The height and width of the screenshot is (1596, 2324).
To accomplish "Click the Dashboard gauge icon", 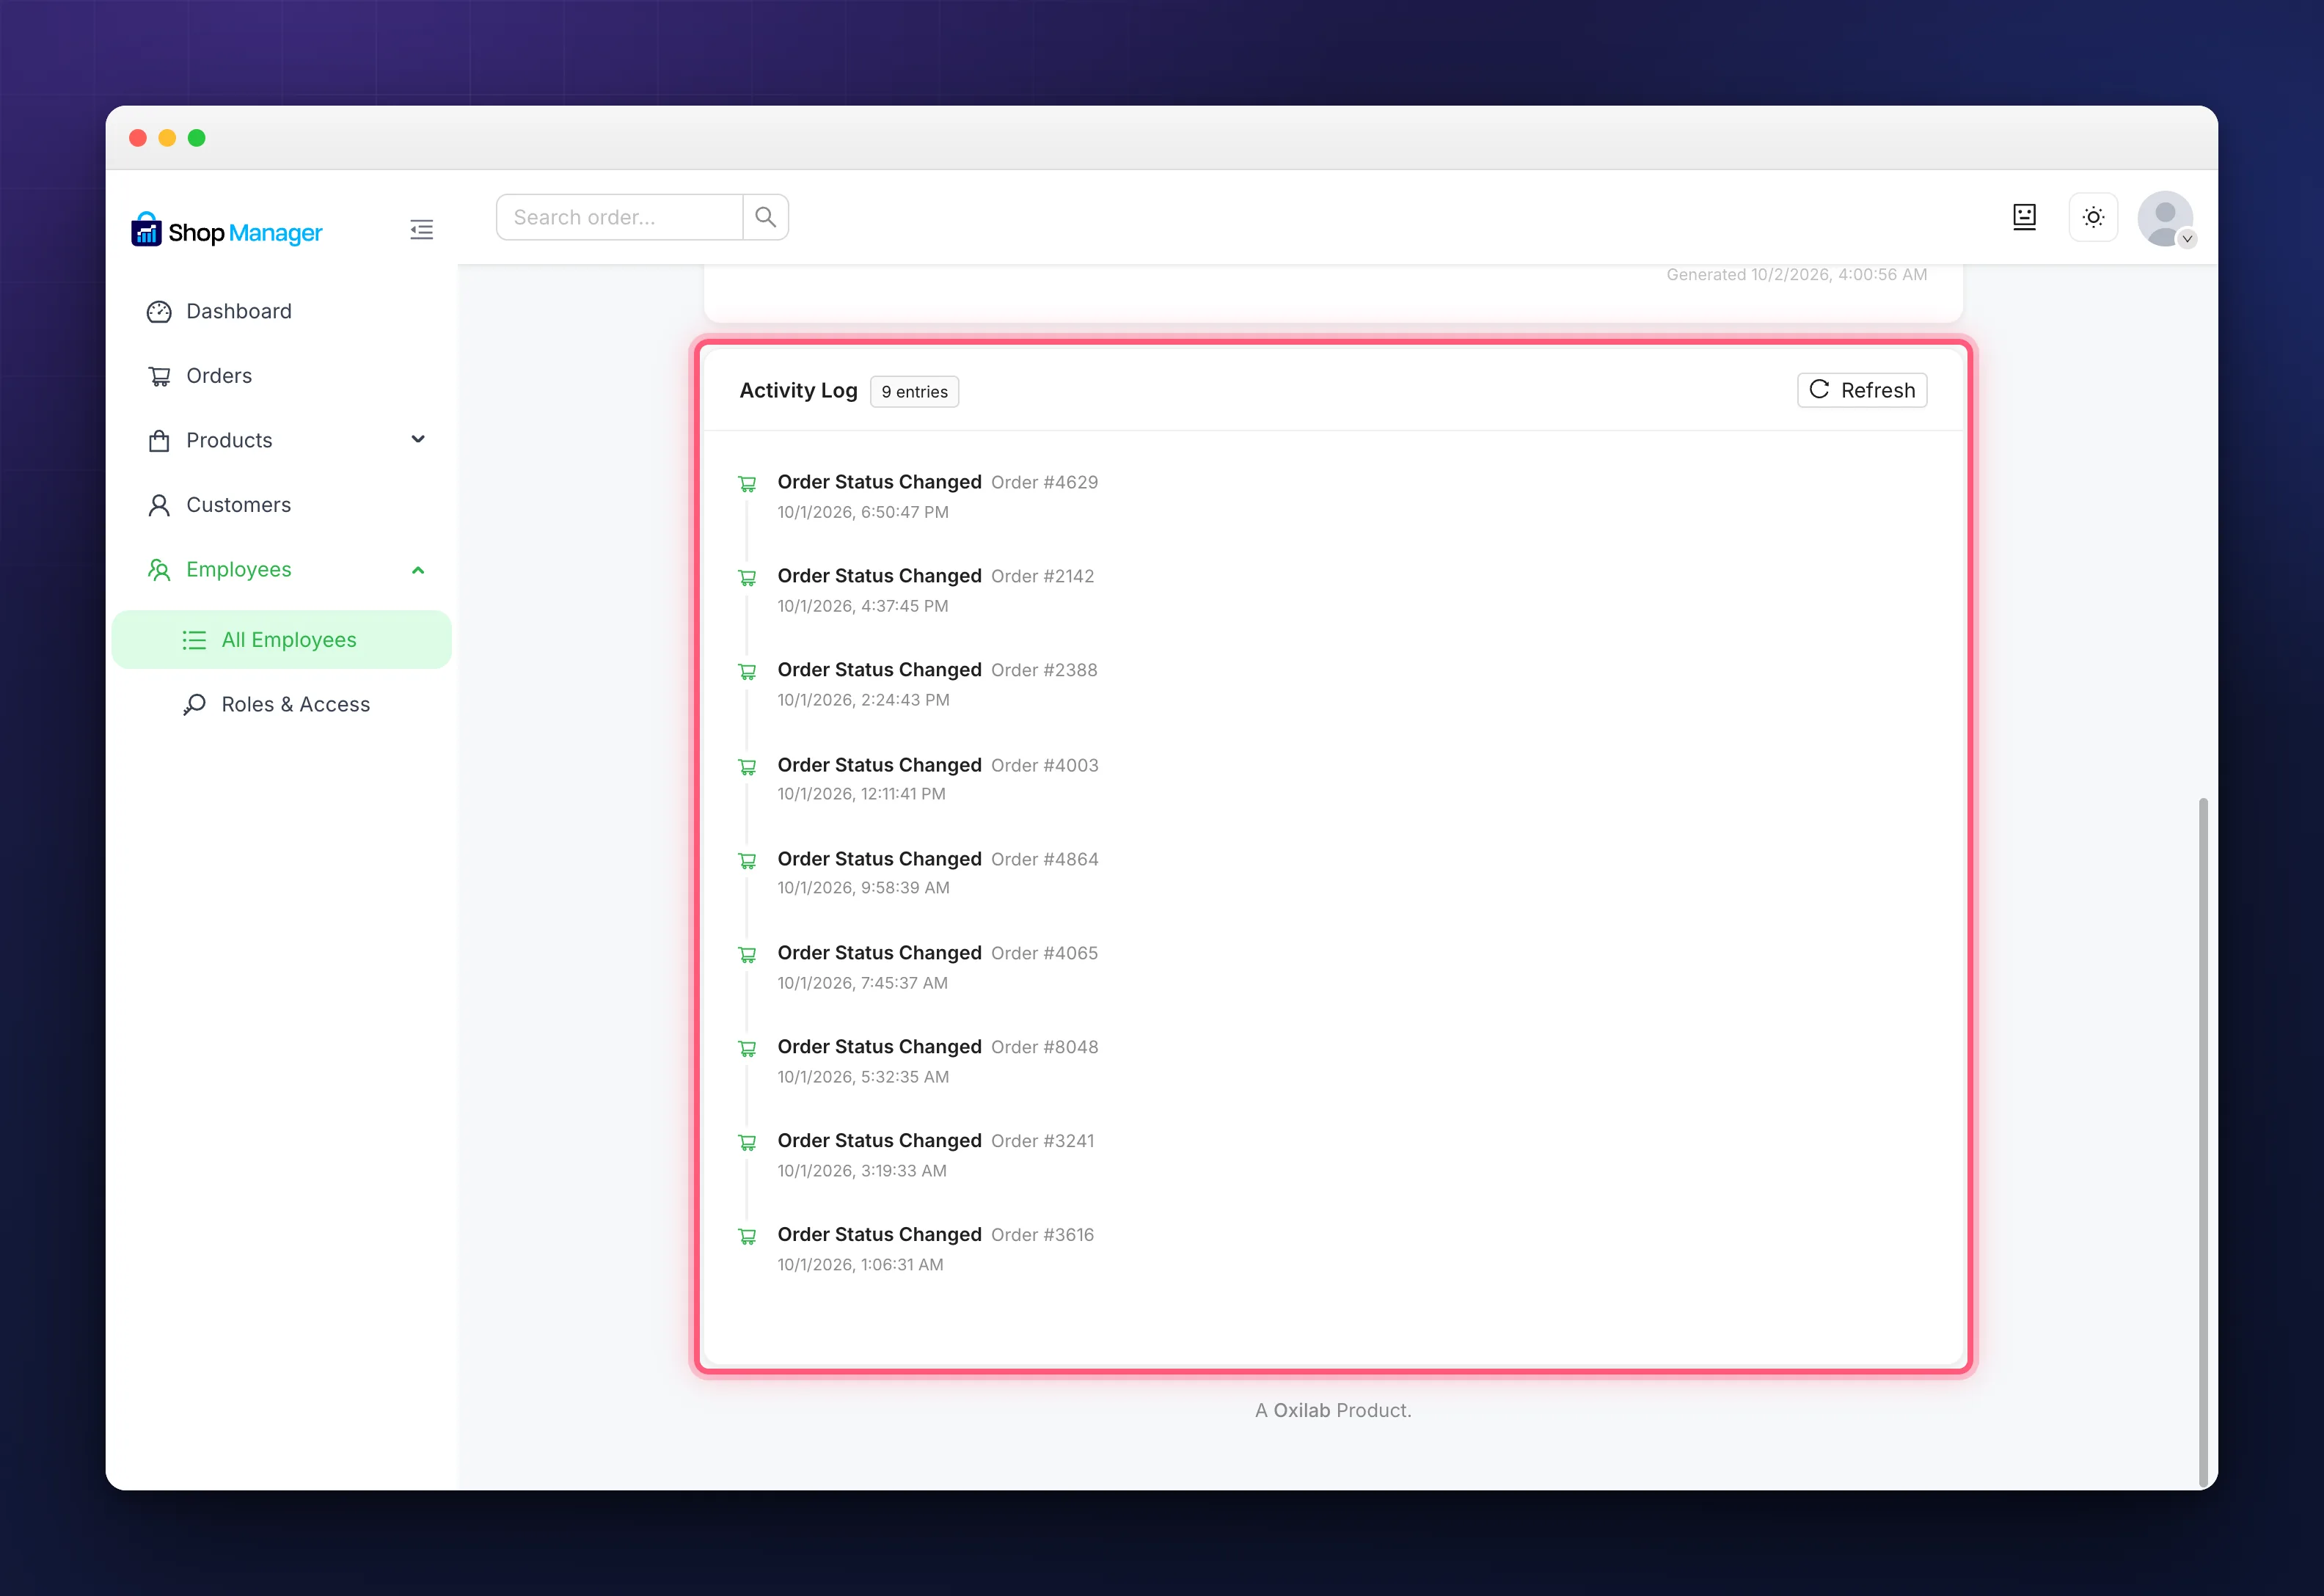I will click(x=159, y=312).
